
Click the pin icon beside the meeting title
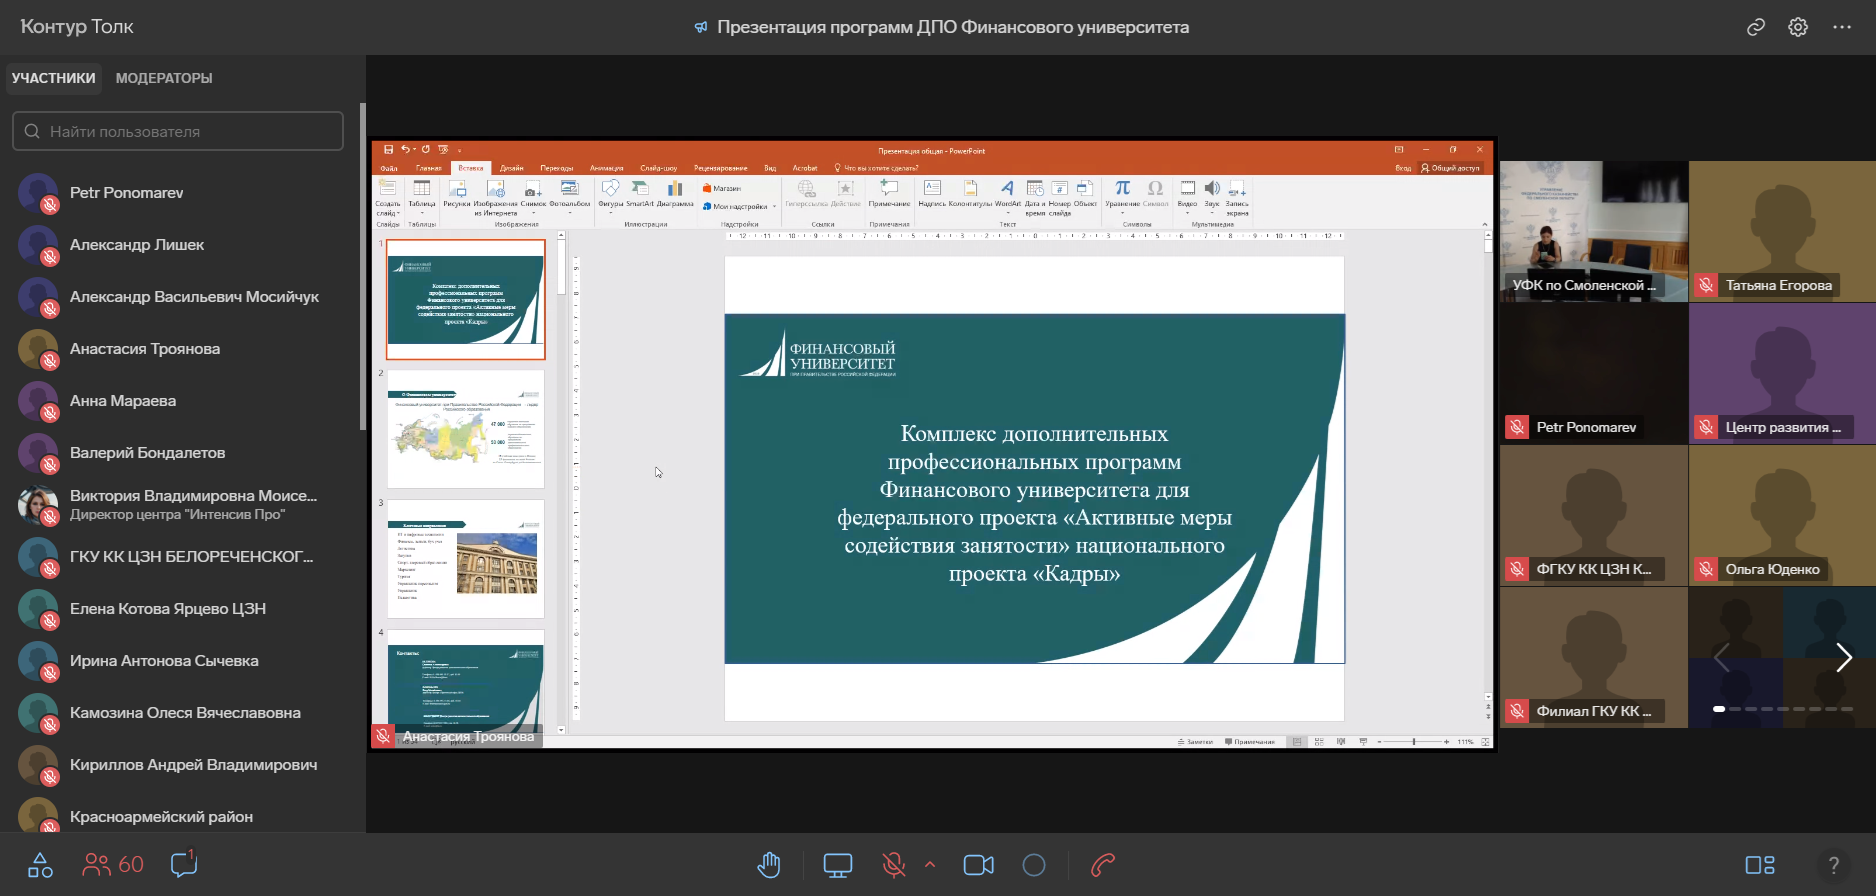pos(701,27)
